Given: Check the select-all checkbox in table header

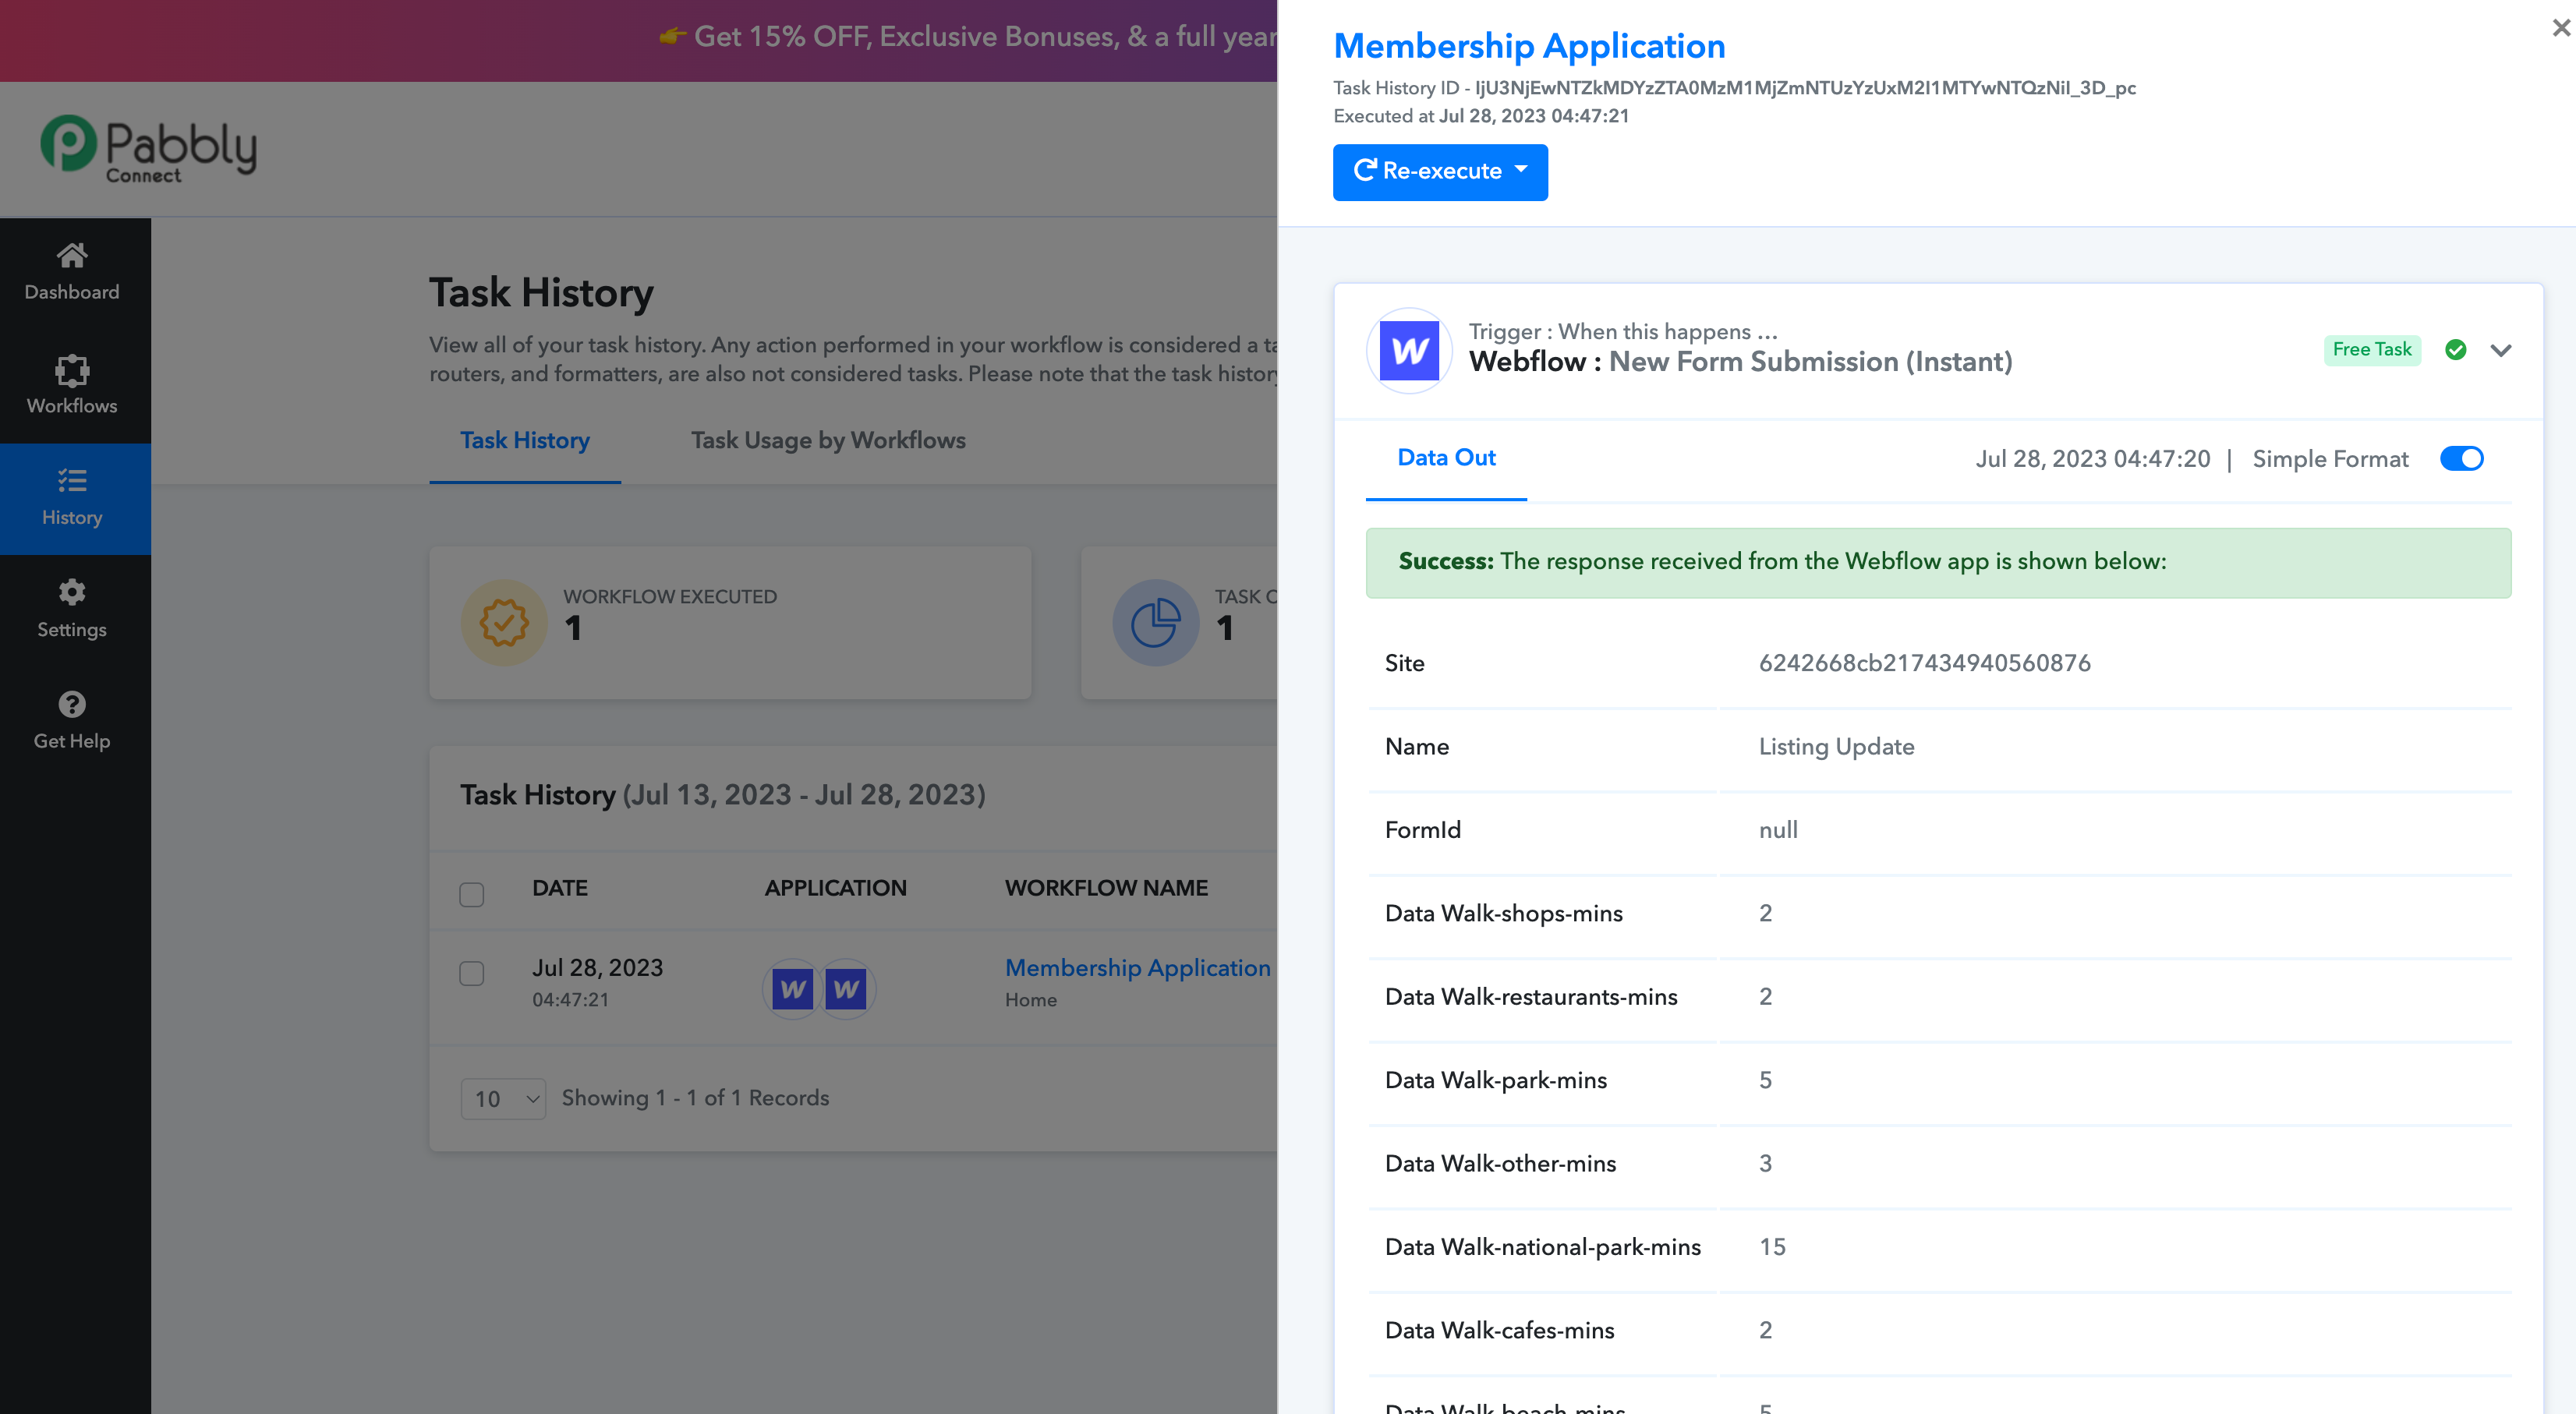Looking at the screenshot, I should tap(472, 894).
